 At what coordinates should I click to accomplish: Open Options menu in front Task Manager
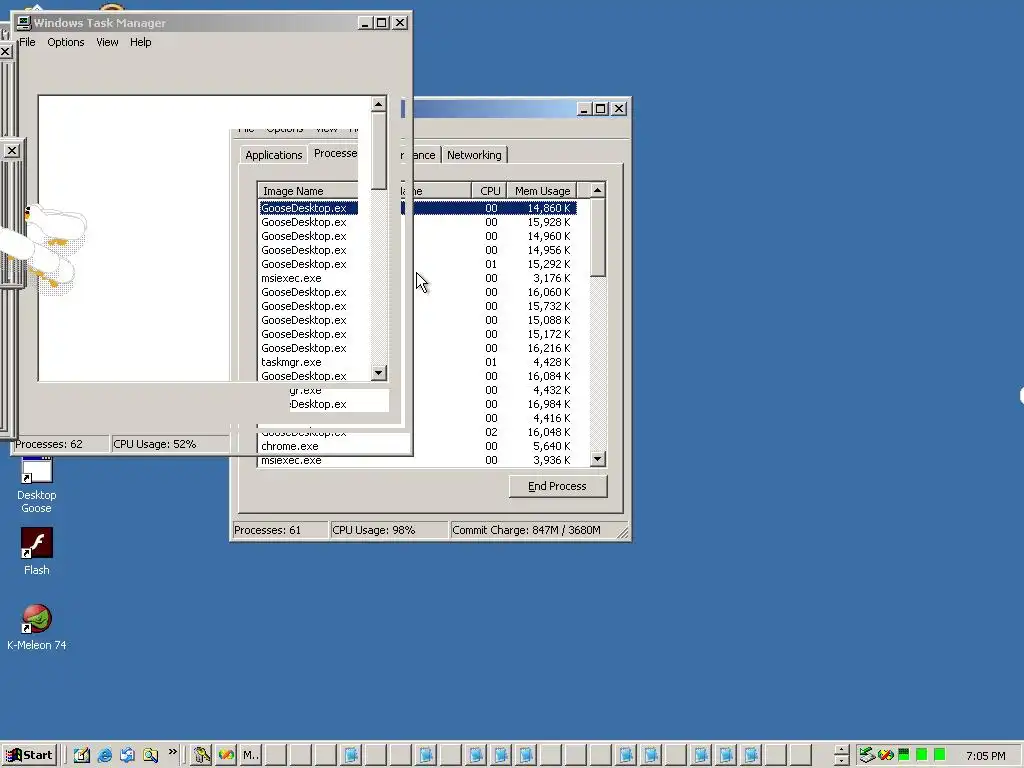pos(65,42)
